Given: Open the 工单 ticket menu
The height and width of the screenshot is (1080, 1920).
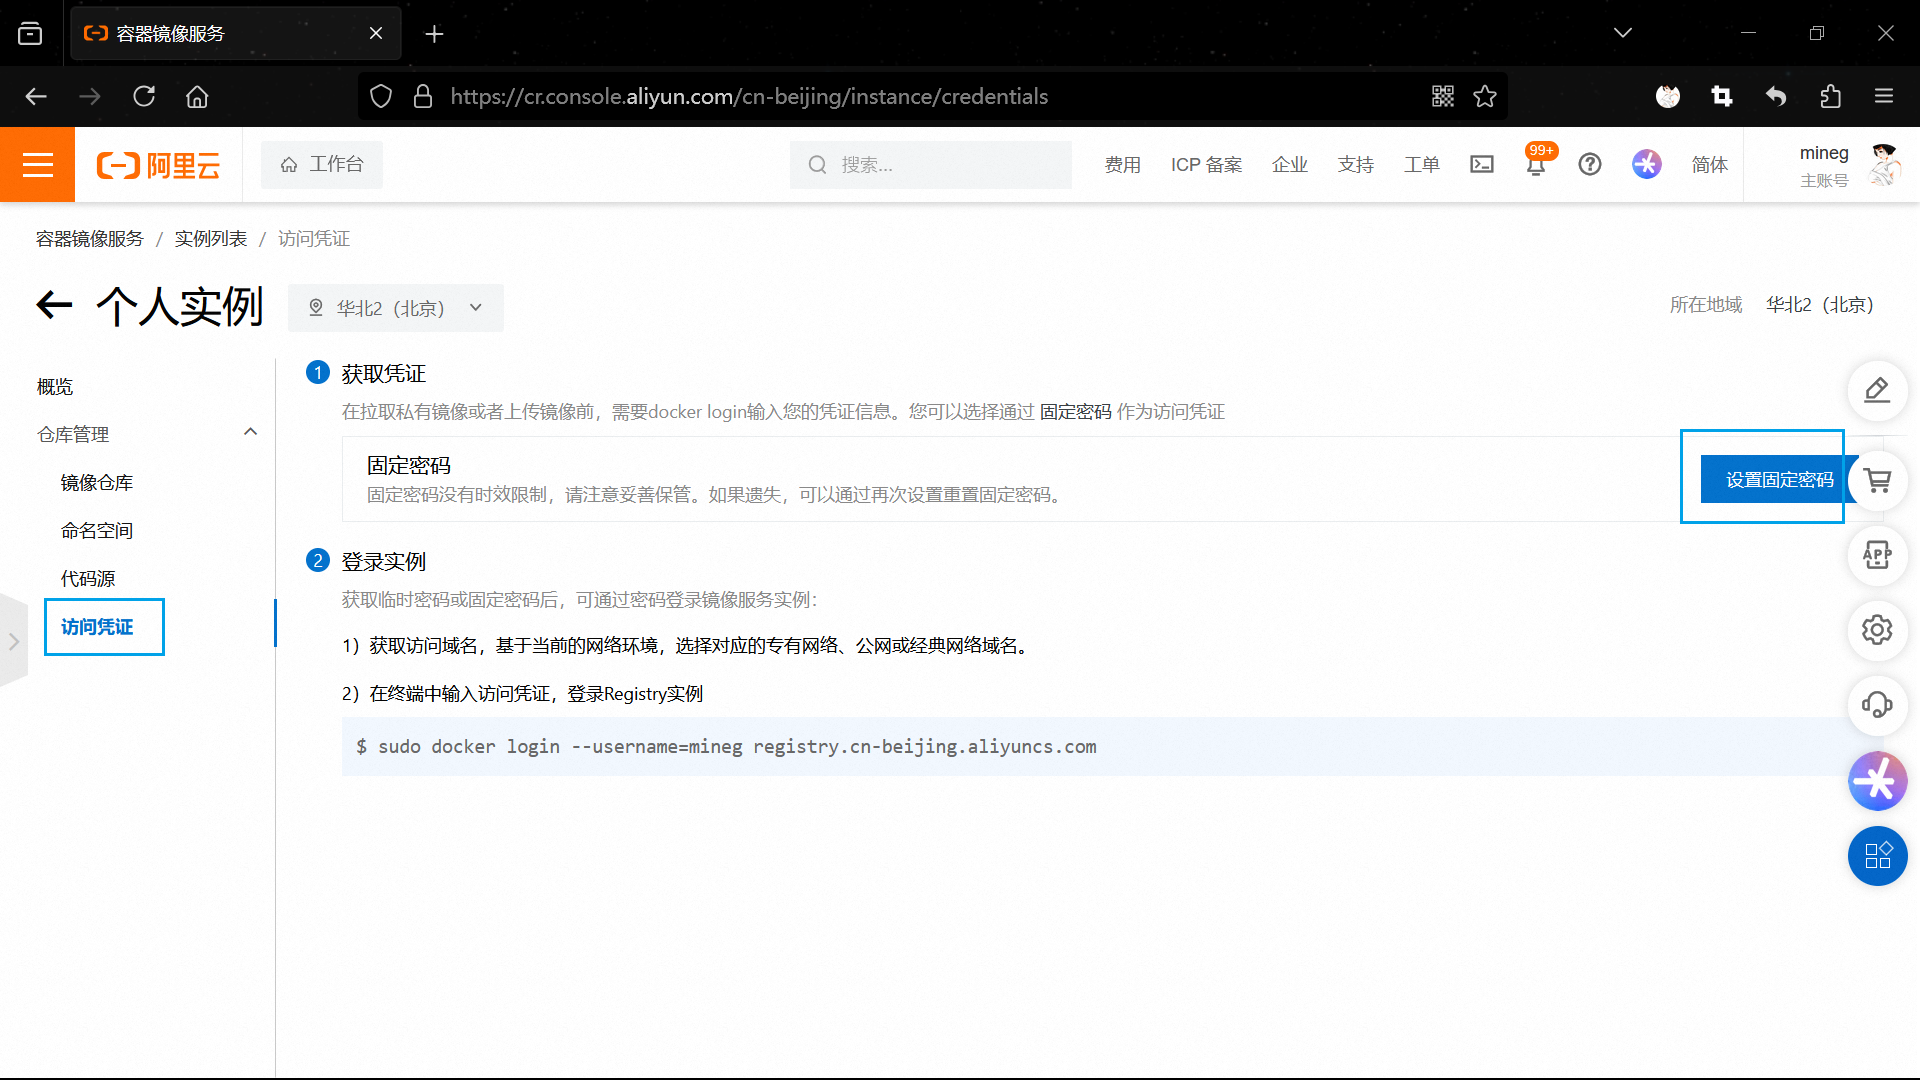Looking at the screenshot, I should (x=1421, y=164).
